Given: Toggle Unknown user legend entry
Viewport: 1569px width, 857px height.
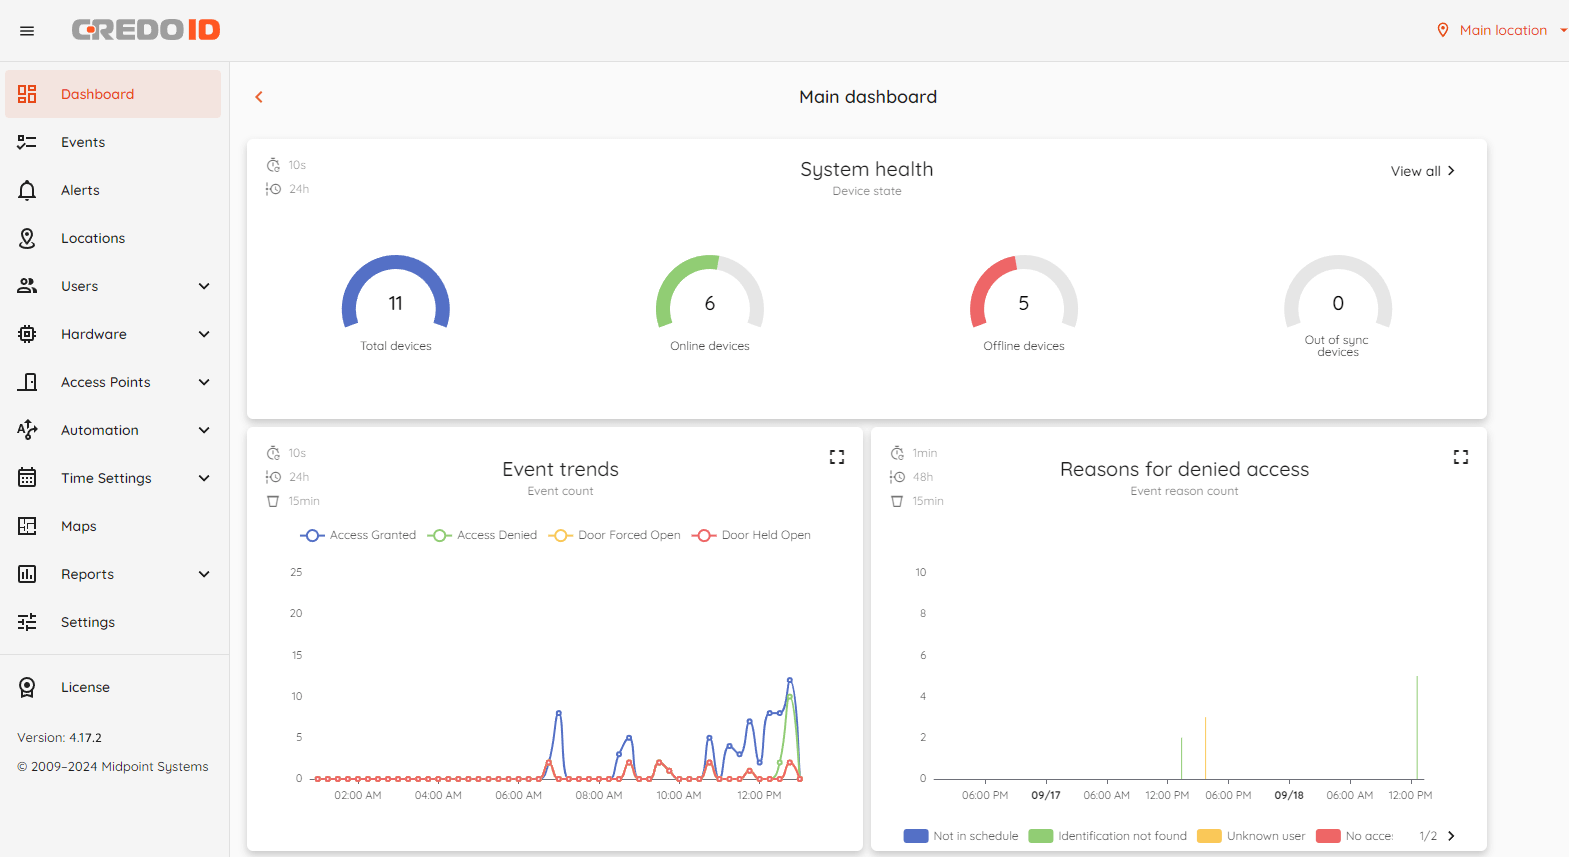Looking at the screenshot, I should tap(1251, 836).
